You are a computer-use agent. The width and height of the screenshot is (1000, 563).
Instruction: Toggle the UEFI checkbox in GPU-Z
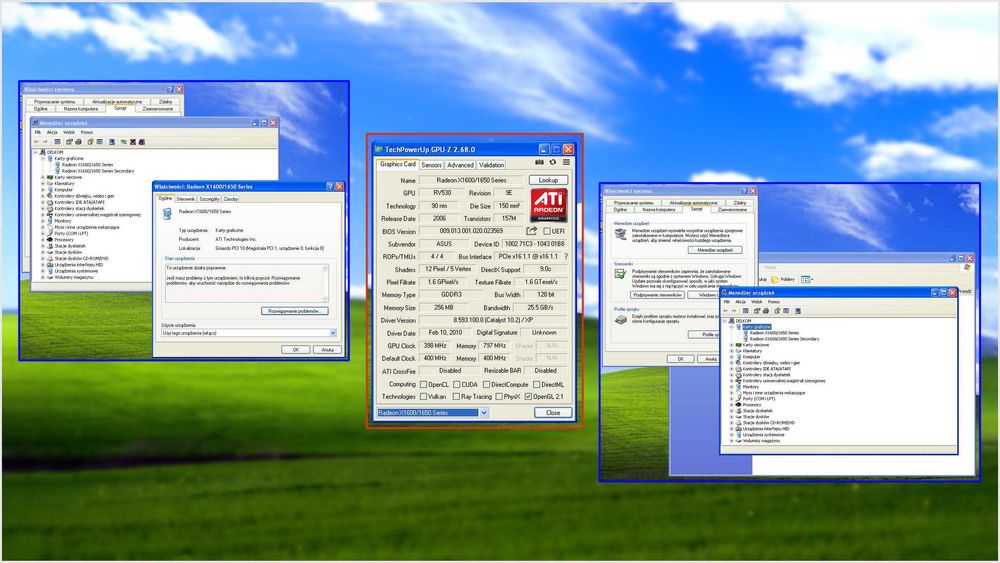(x=547, y=231)
